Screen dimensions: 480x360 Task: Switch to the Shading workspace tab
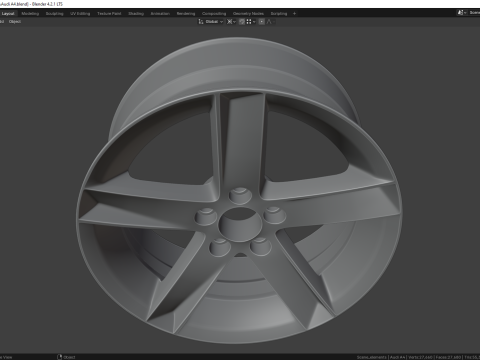136,14
